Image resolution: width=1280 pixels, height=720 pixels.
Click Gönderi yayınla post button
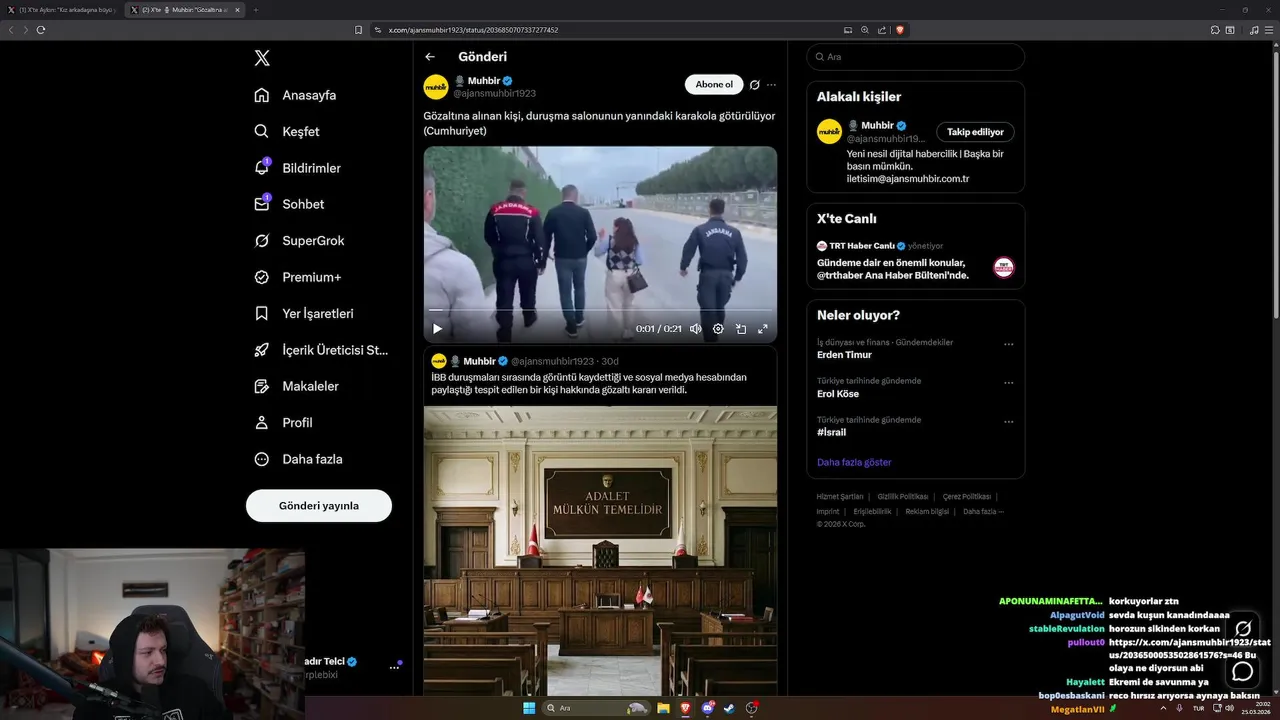point(319,505)
